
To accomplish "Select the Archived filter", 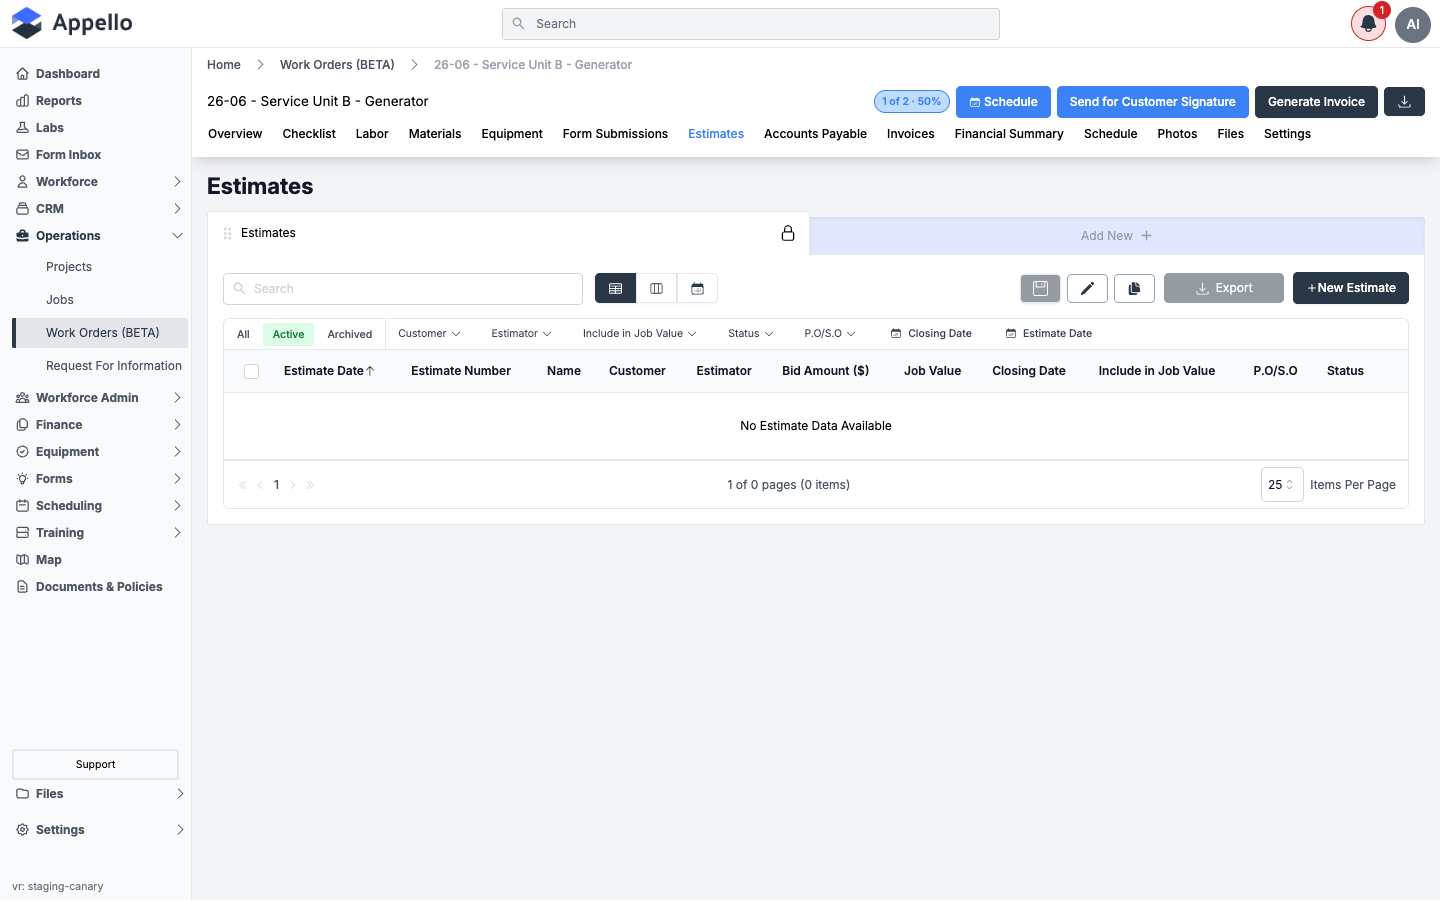I will click(x=350, y=334).
